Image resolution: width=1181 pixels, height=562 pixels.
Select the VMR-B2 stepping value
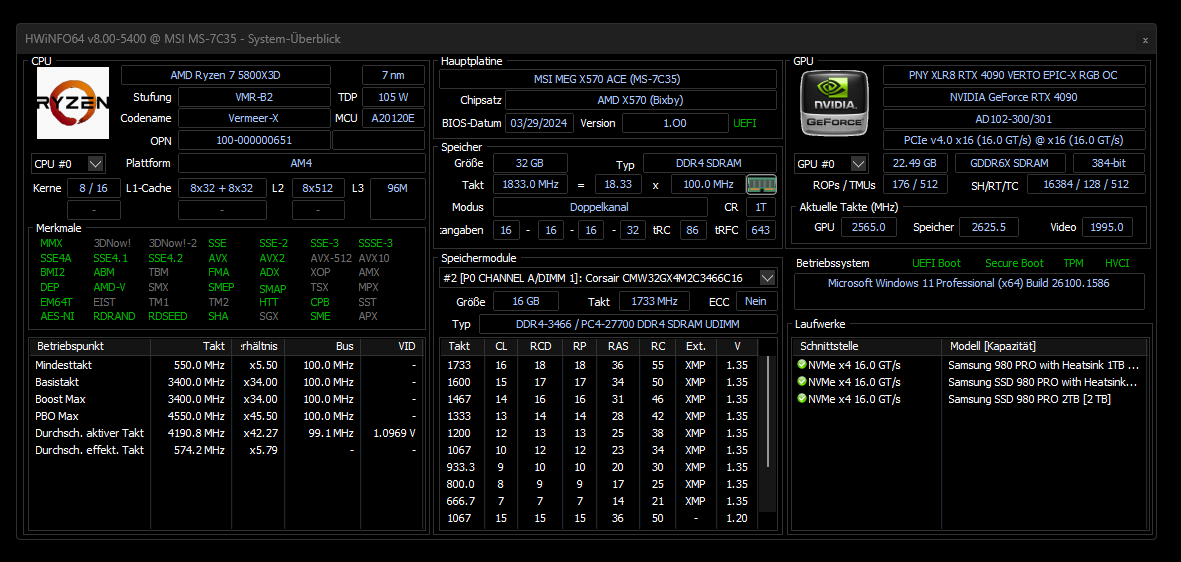pos(255,97)
